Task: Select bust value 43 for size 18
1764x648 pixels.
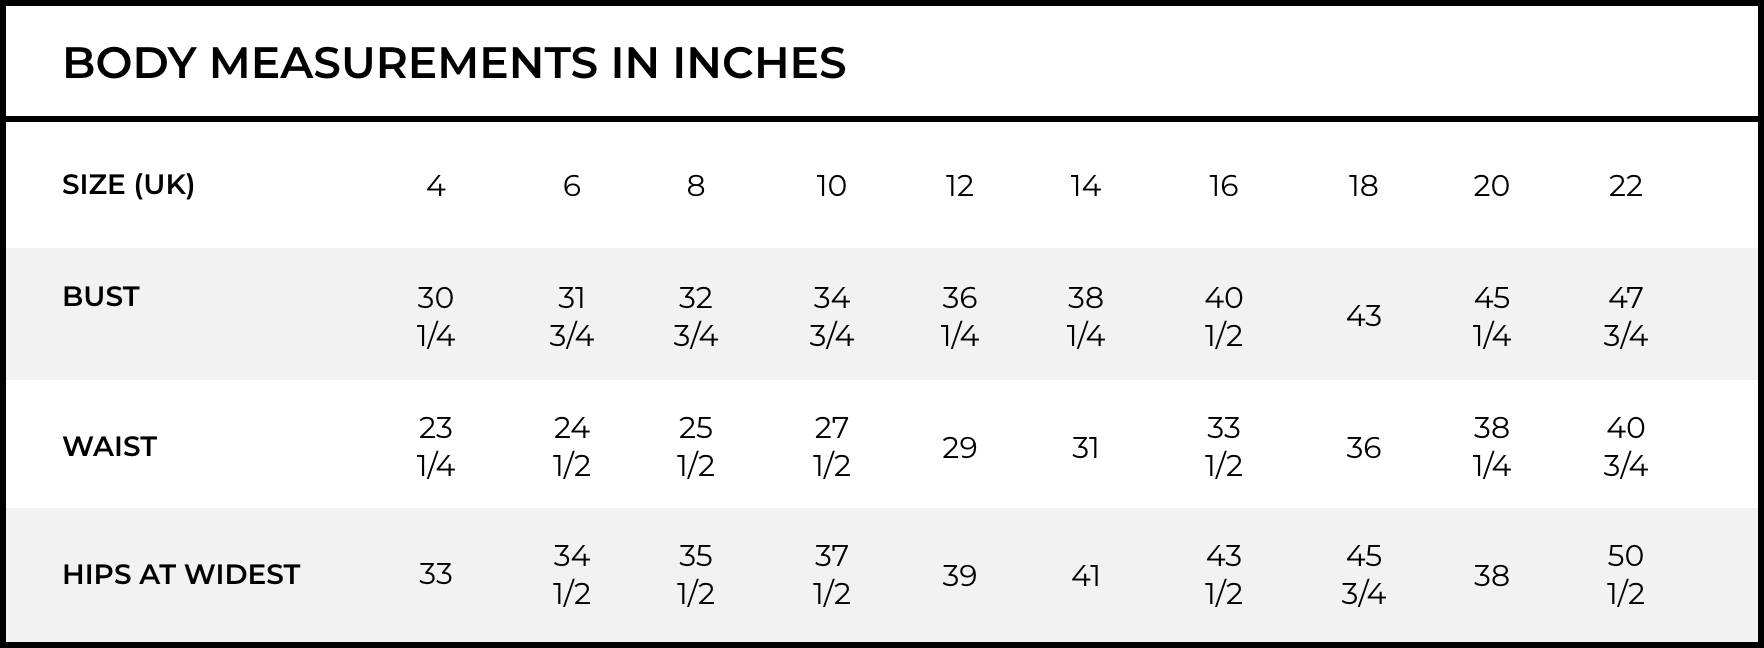Action: (x=1364, y=316)
